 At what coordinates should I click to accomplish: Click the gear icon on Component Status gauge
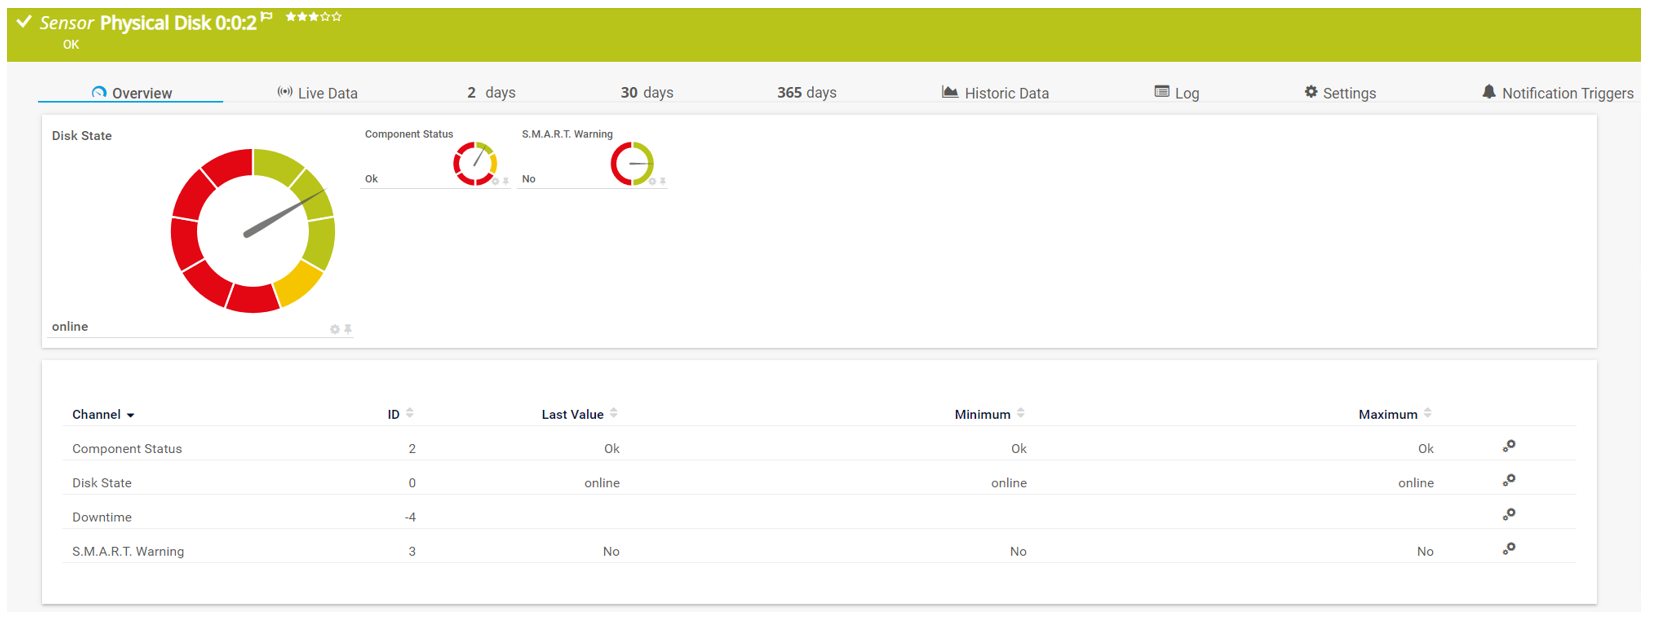coord(495,181)
